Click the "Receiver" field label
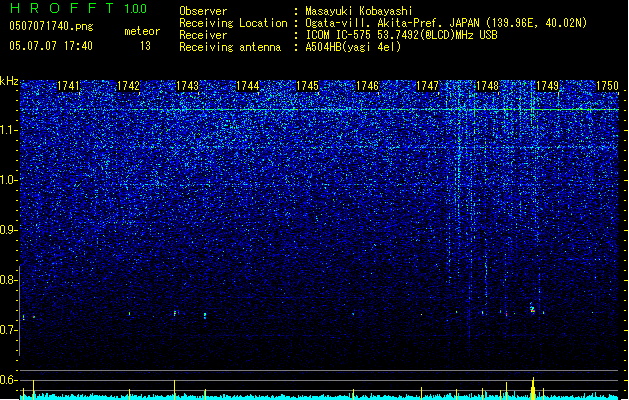The width and height of the screenshot is (629, 400). pyautogui.click(x=203, y=35)
